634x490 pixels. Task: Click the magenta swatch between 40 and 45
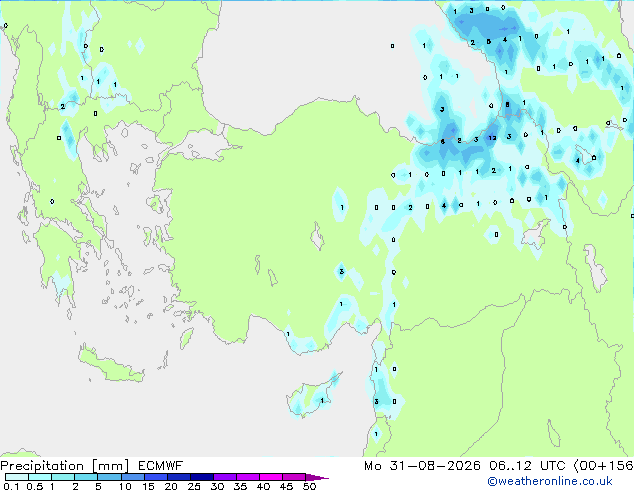(x=271, y=477)
